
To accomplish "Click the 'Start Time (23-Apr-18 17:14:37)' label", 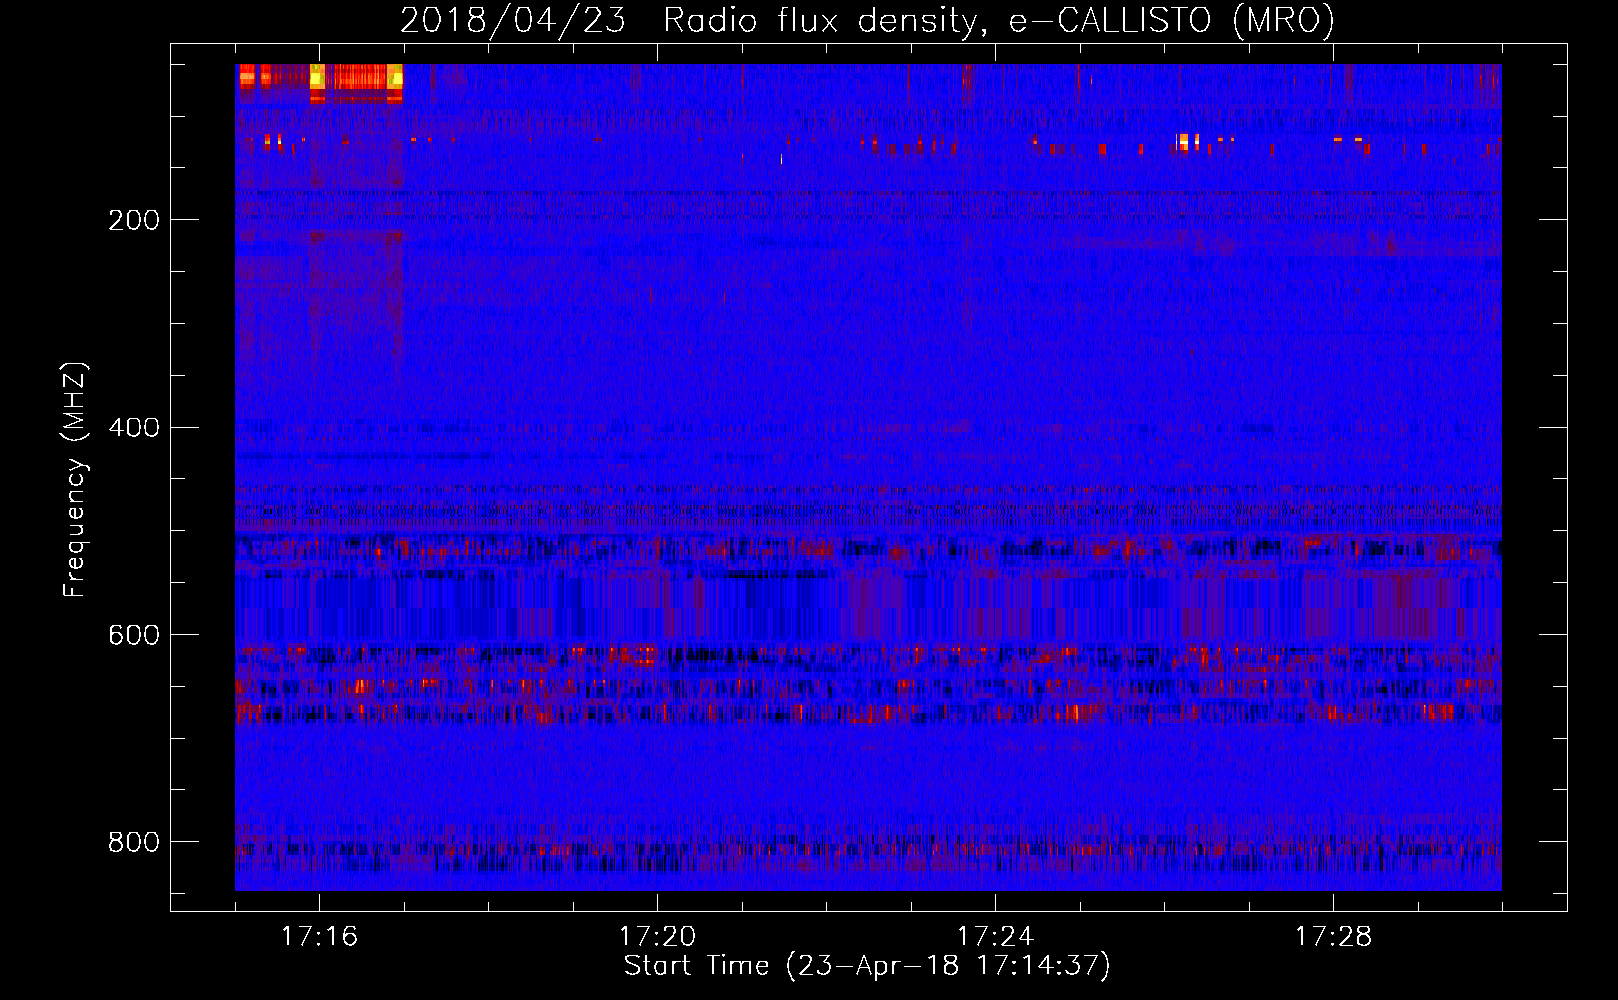I will (867, 966).
